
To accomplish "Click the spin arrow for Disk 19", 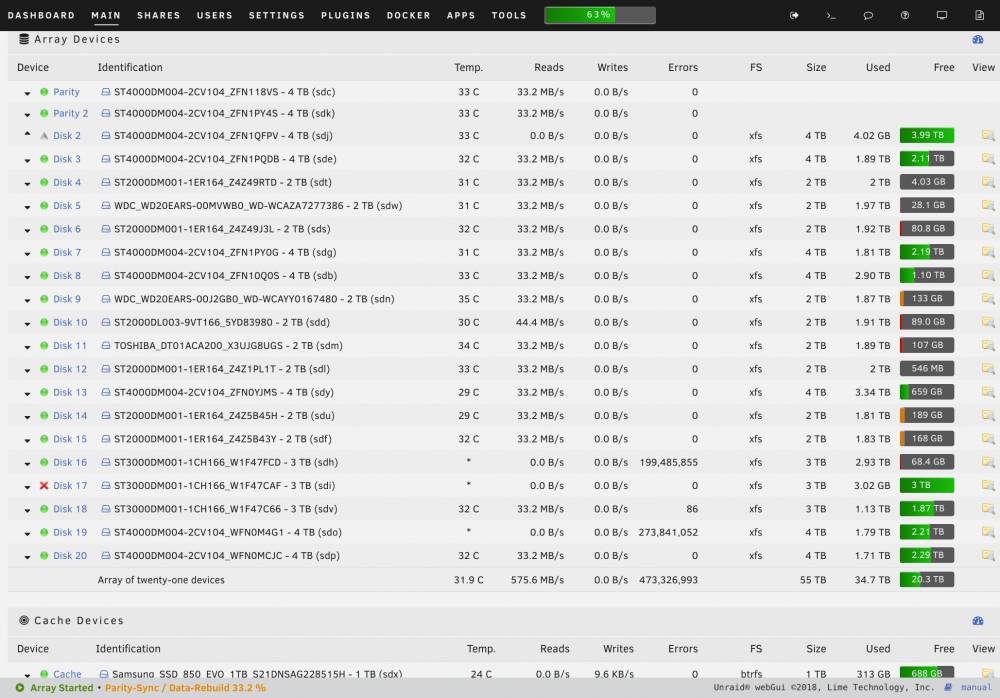I will pos(27,534).
